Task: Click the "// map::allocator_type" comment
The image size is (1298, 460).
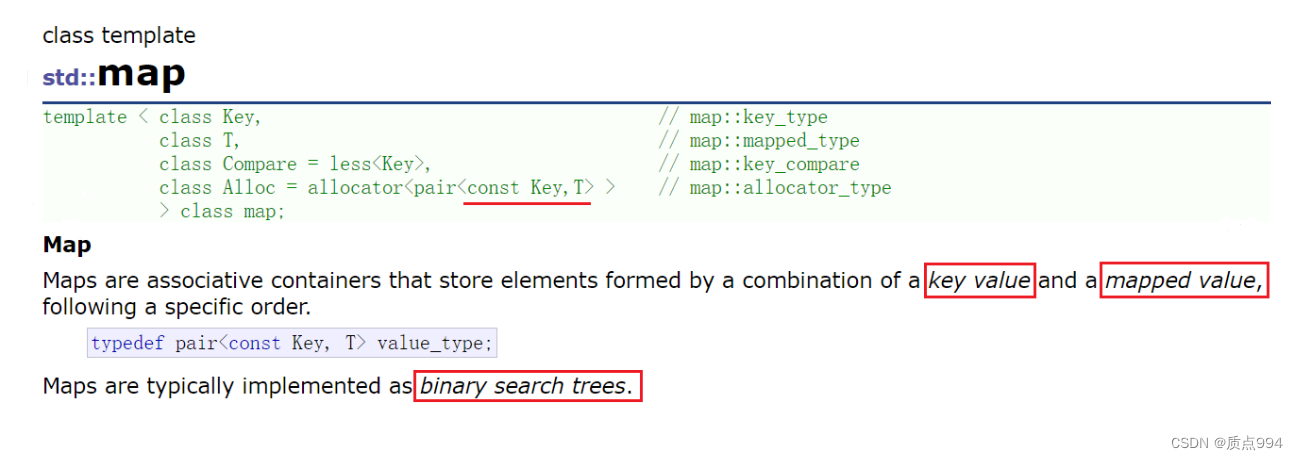Action: coord(774,187)
